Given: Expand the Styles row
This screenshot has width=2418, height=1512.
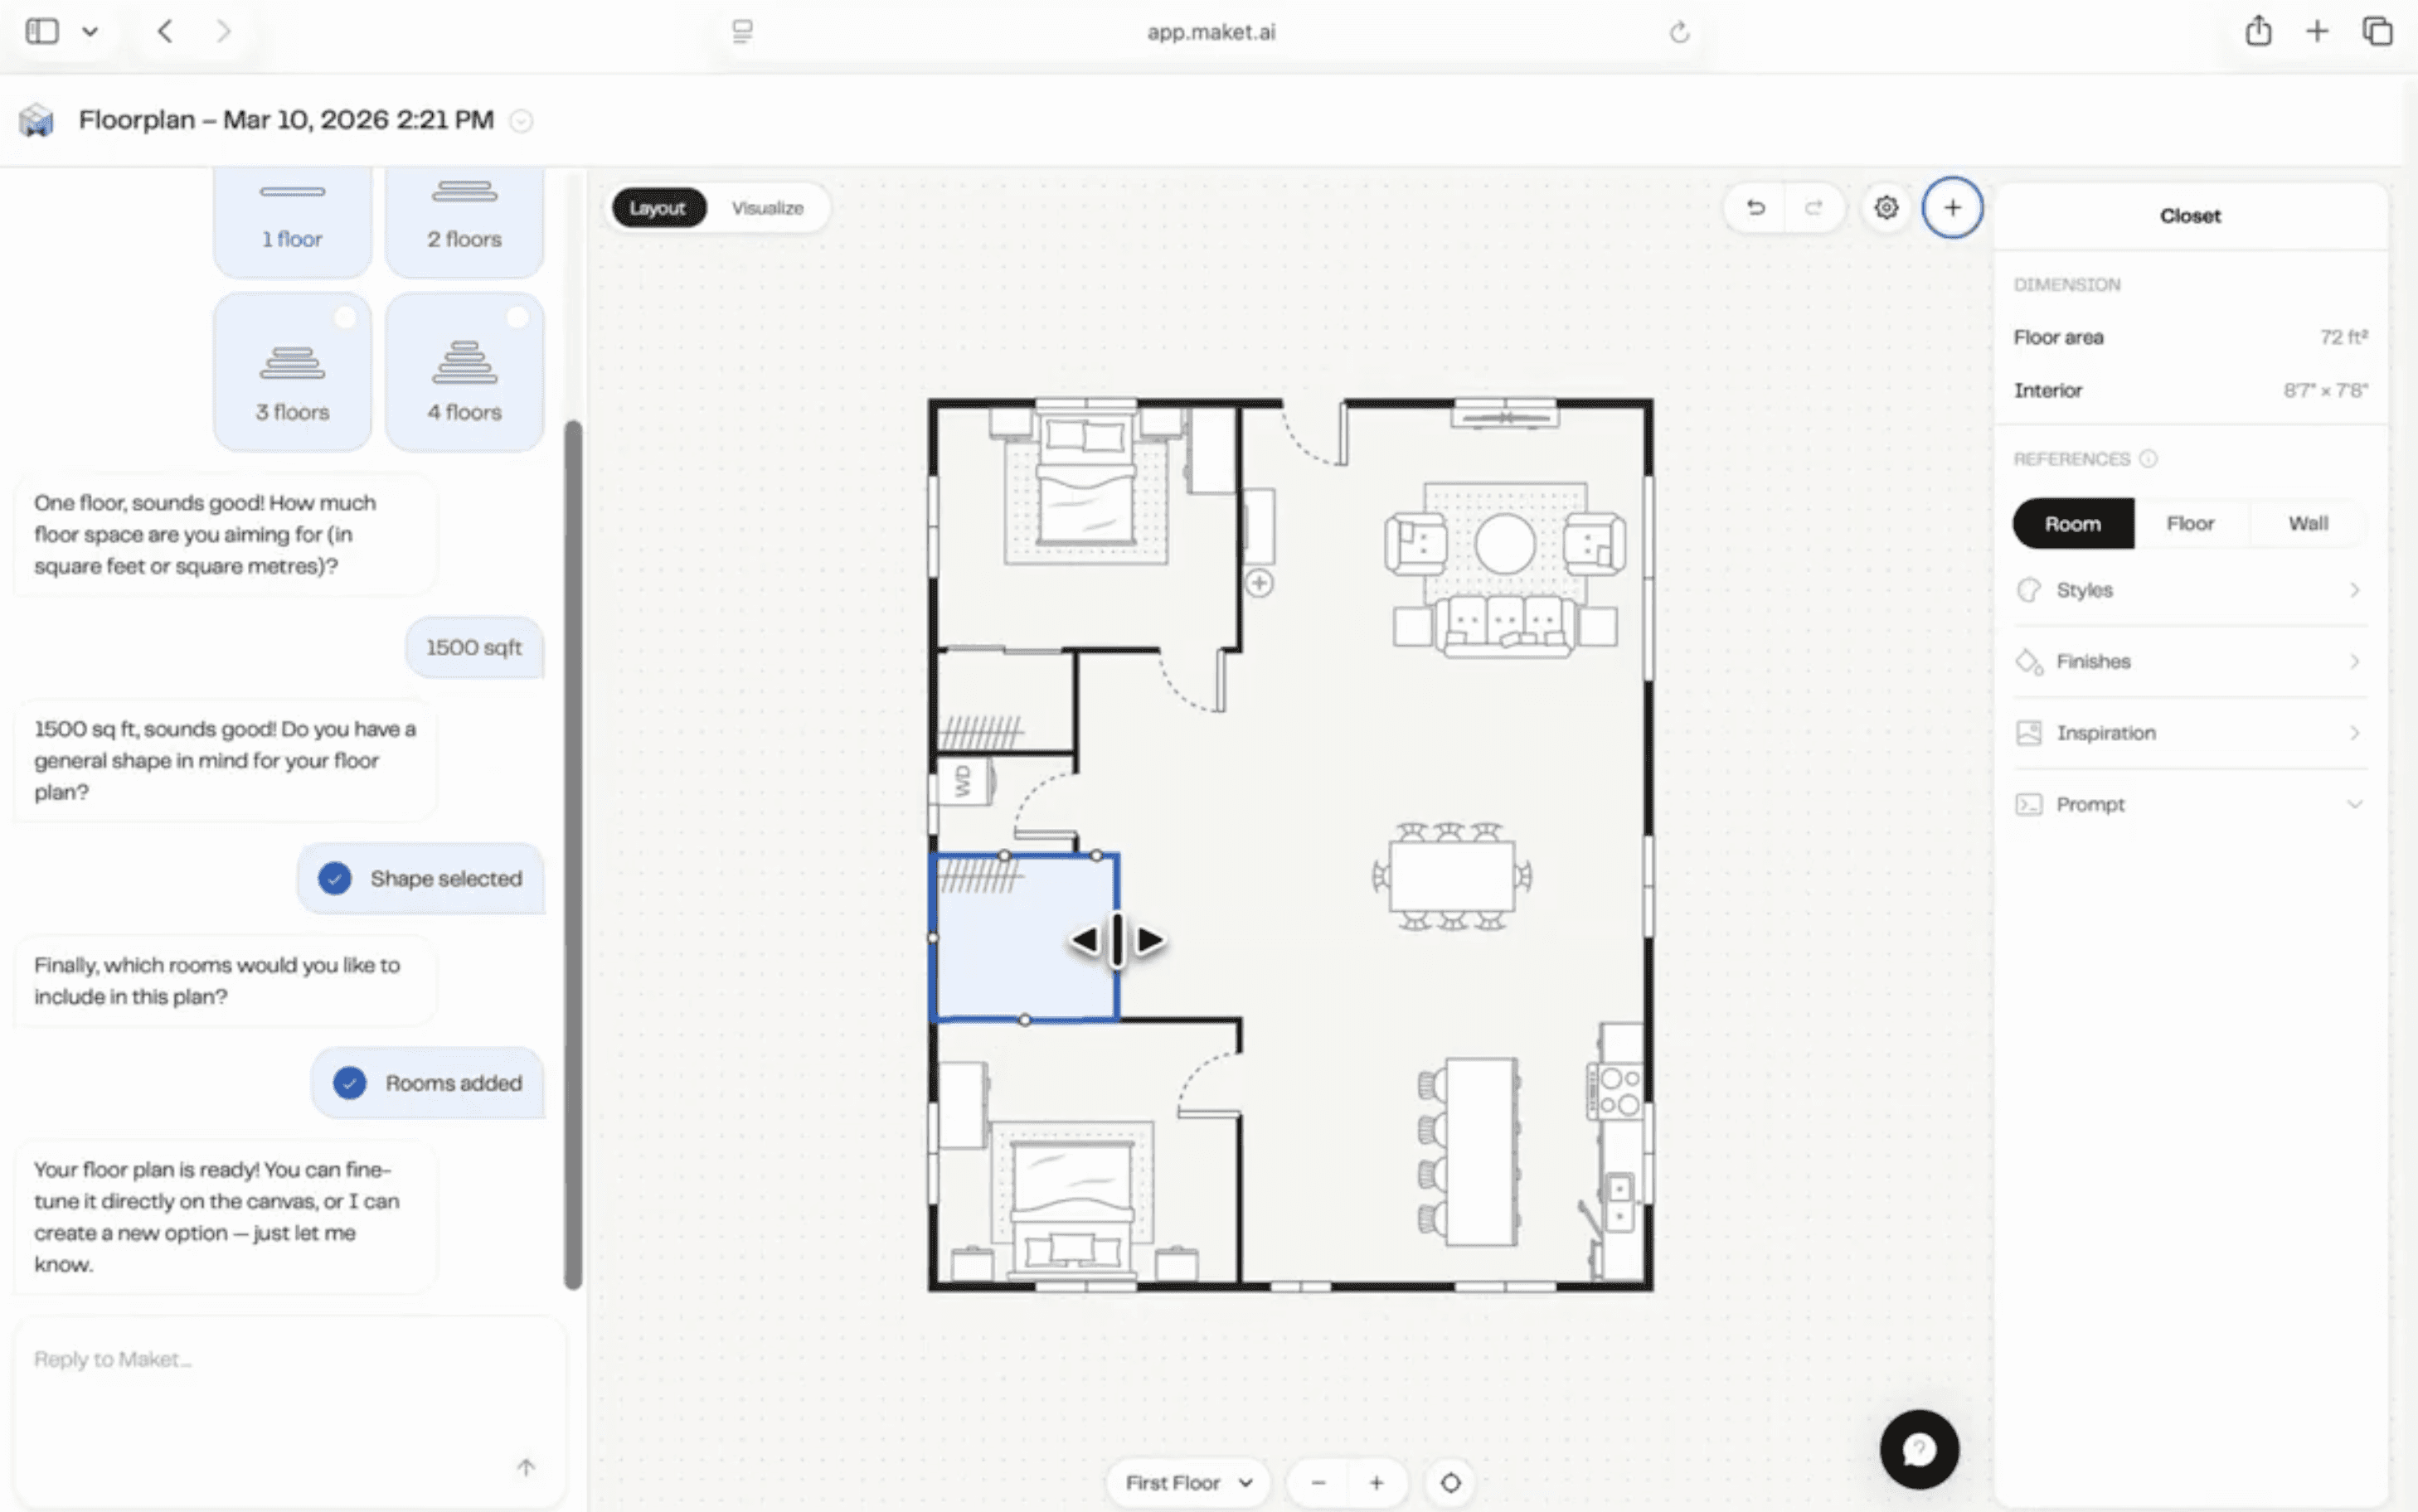Looking at the screenshot, I should [2190, 590].
